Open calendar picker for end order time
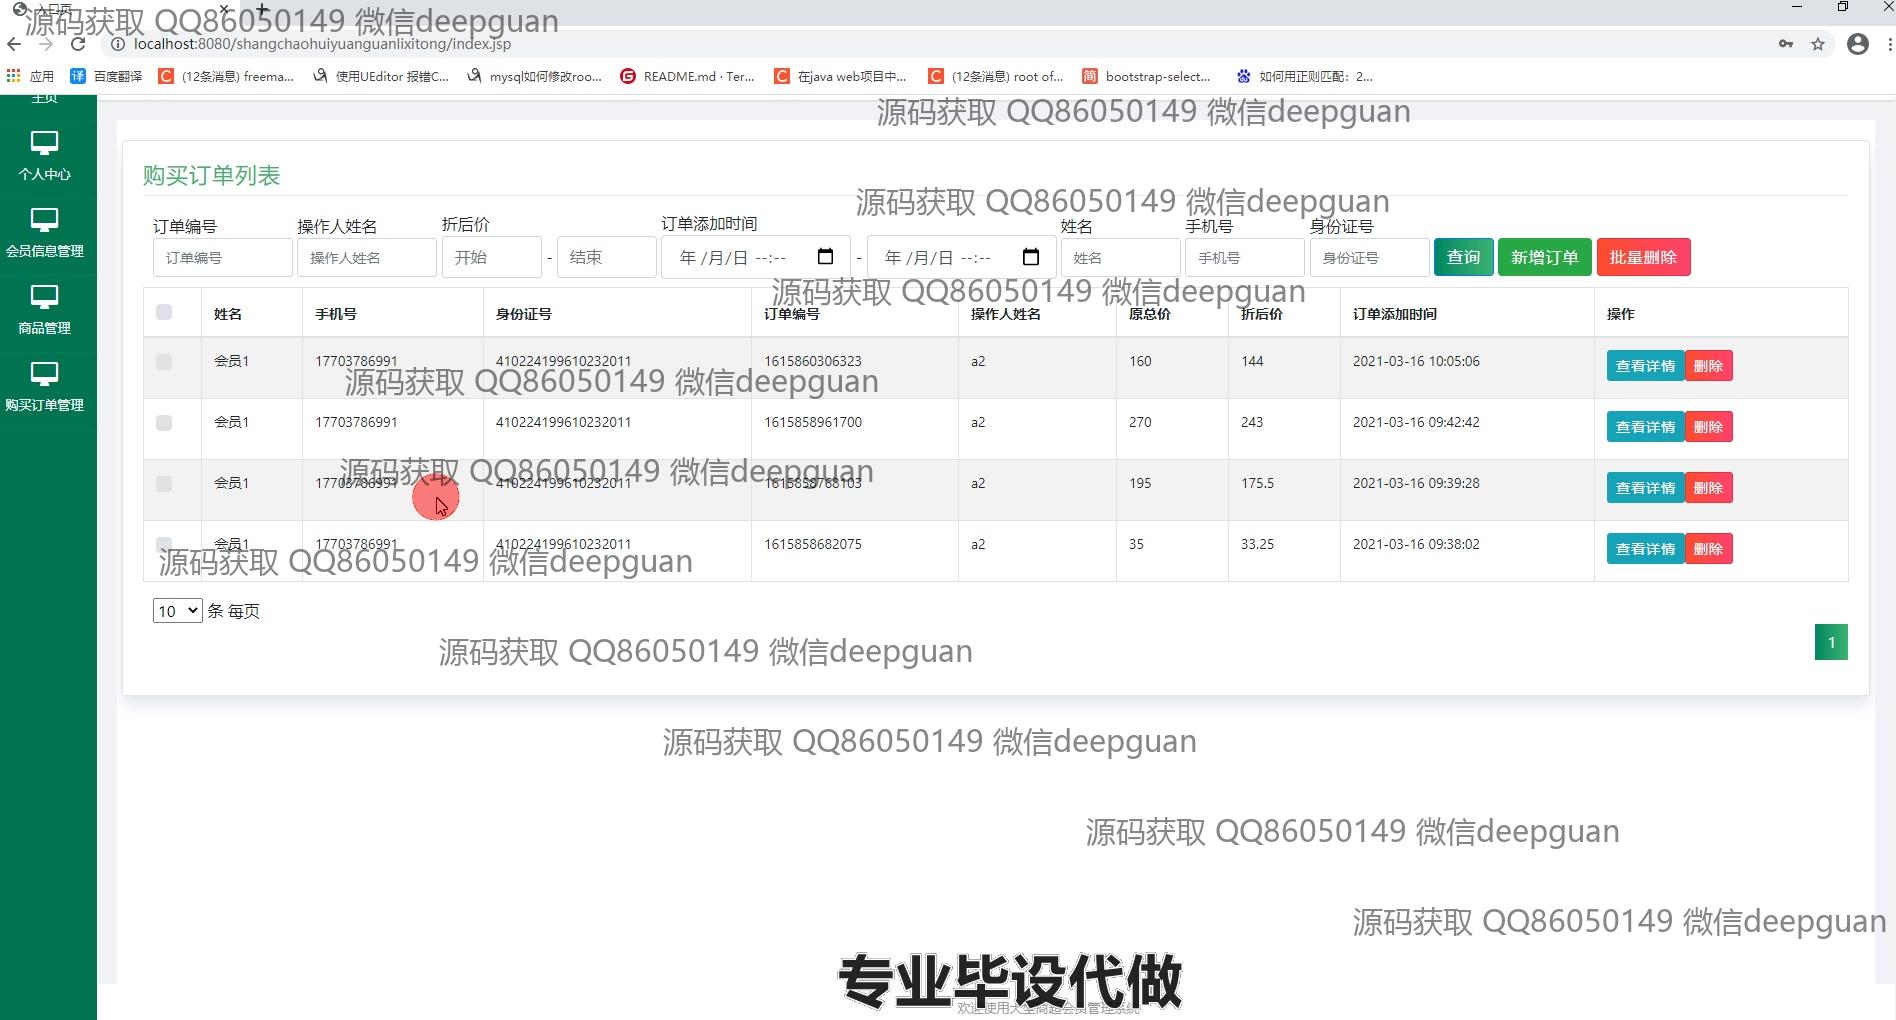Image resolution: width=1896 pixels, height=1020 pixels. (x=1031, y=257)
